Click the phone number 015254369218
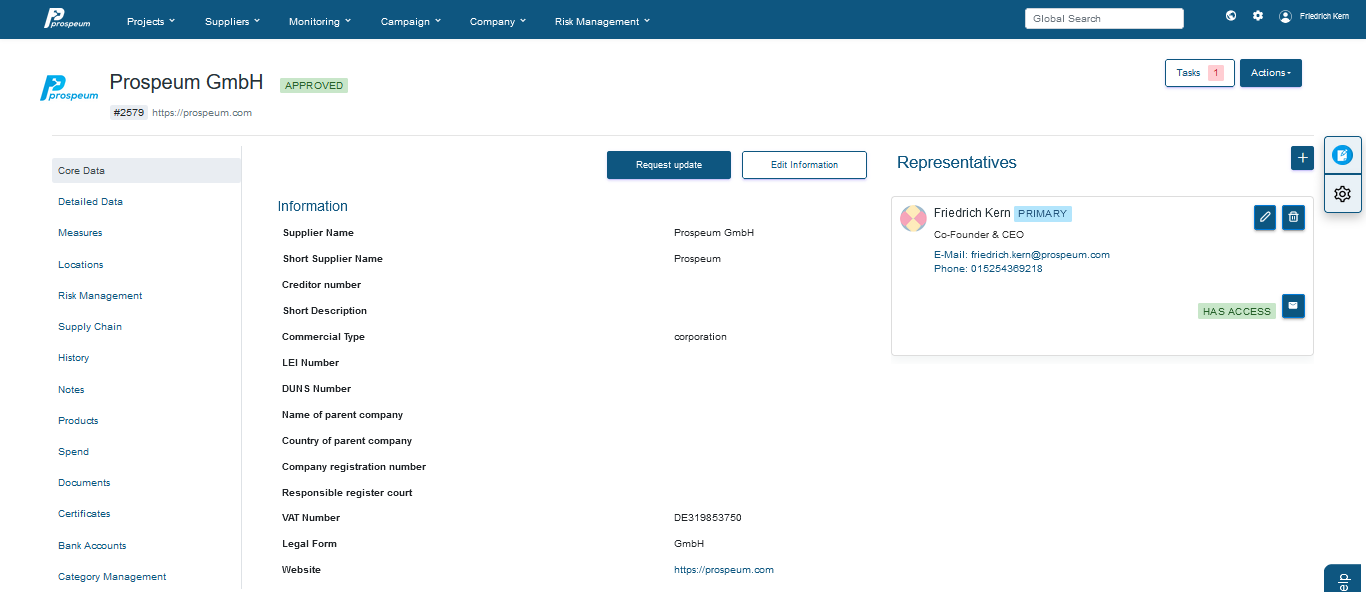The width and height of the screenshot is (1366, 592). click(x=1006, y=269)
